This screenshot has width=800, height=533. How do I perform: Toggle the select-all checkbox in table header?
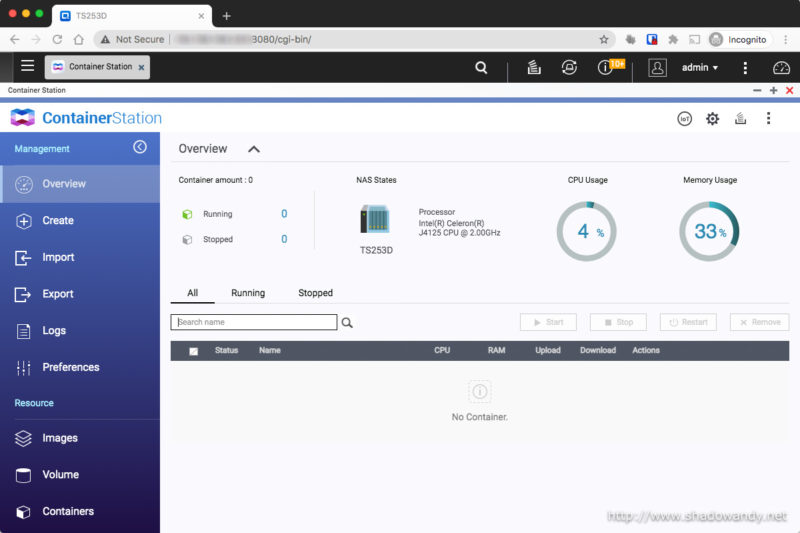point(193,351)
